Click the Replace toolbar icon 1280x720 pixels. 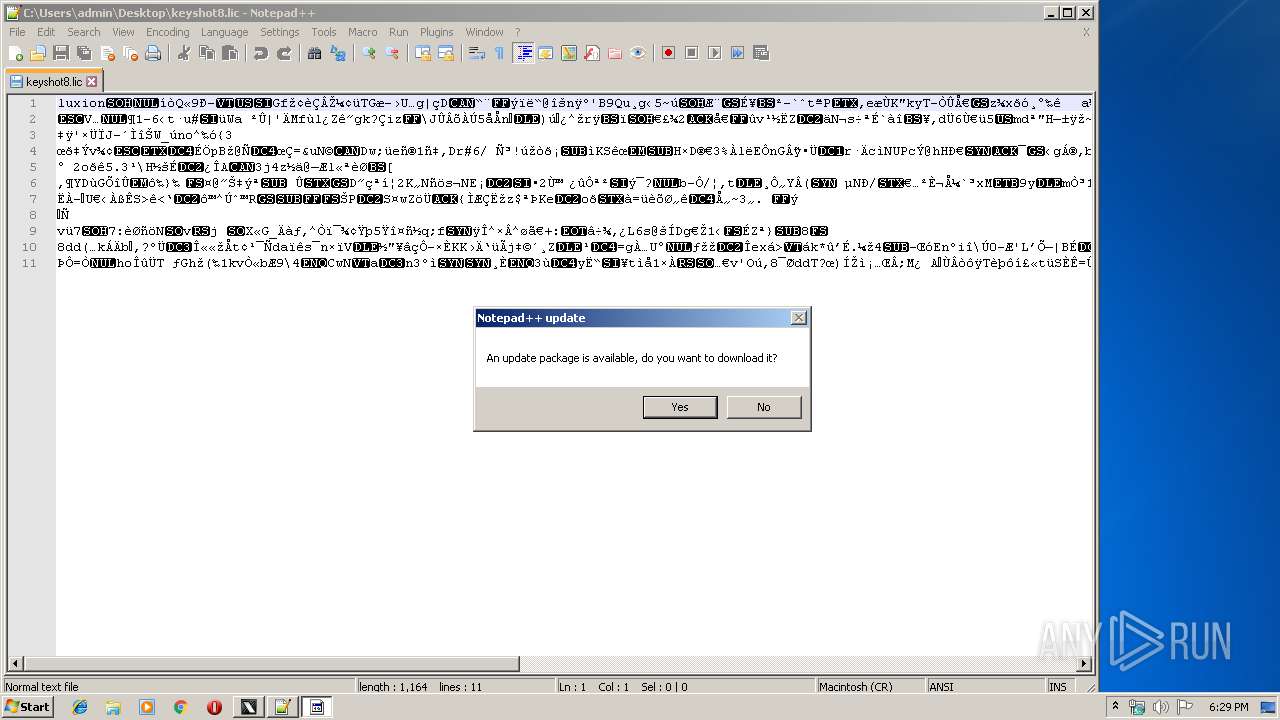[338, 53]
